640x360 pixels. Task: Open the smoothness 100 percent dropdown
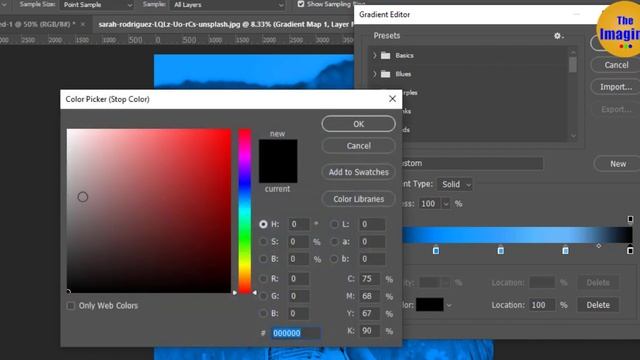(x=446, y=204)
